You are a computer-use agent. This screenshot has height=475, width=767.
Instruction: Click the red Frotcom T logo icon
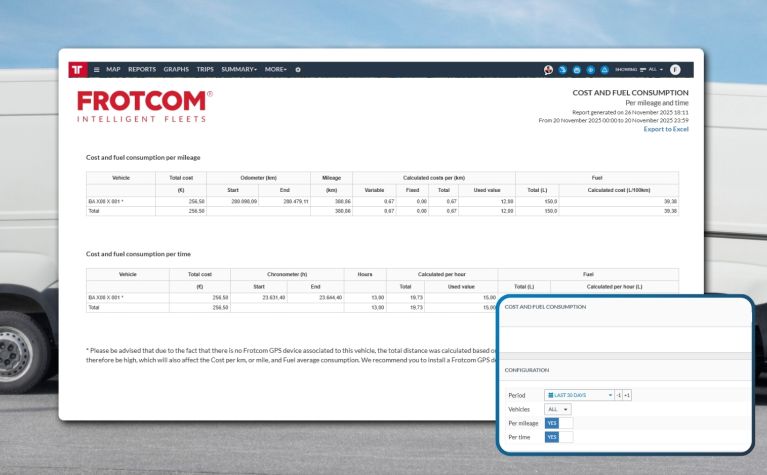(78, 69)
